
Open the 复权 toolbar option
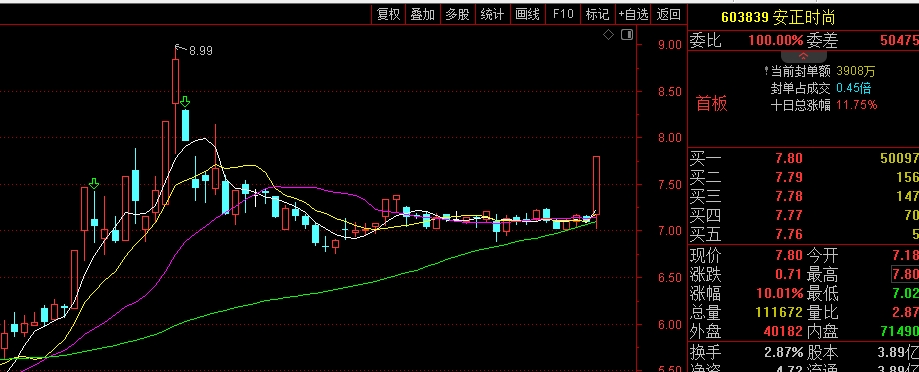click(388, 15)
